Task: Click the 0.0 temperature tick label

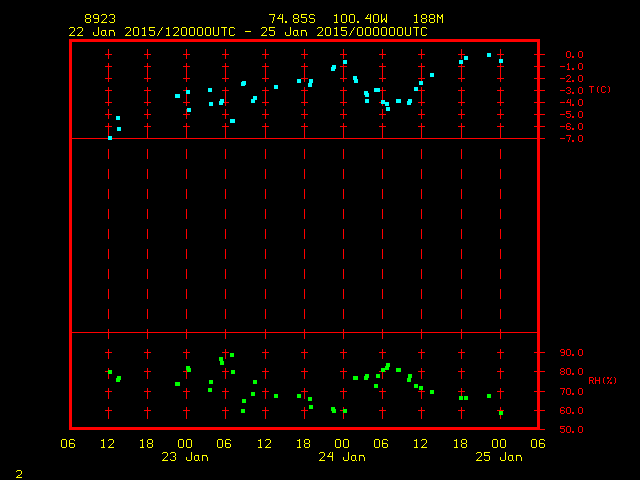Action: coord(574,55)
